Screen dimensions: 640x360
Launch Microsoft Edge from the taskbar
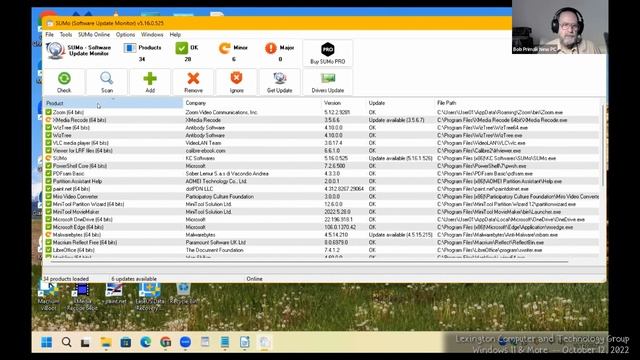tap(145, 342)
